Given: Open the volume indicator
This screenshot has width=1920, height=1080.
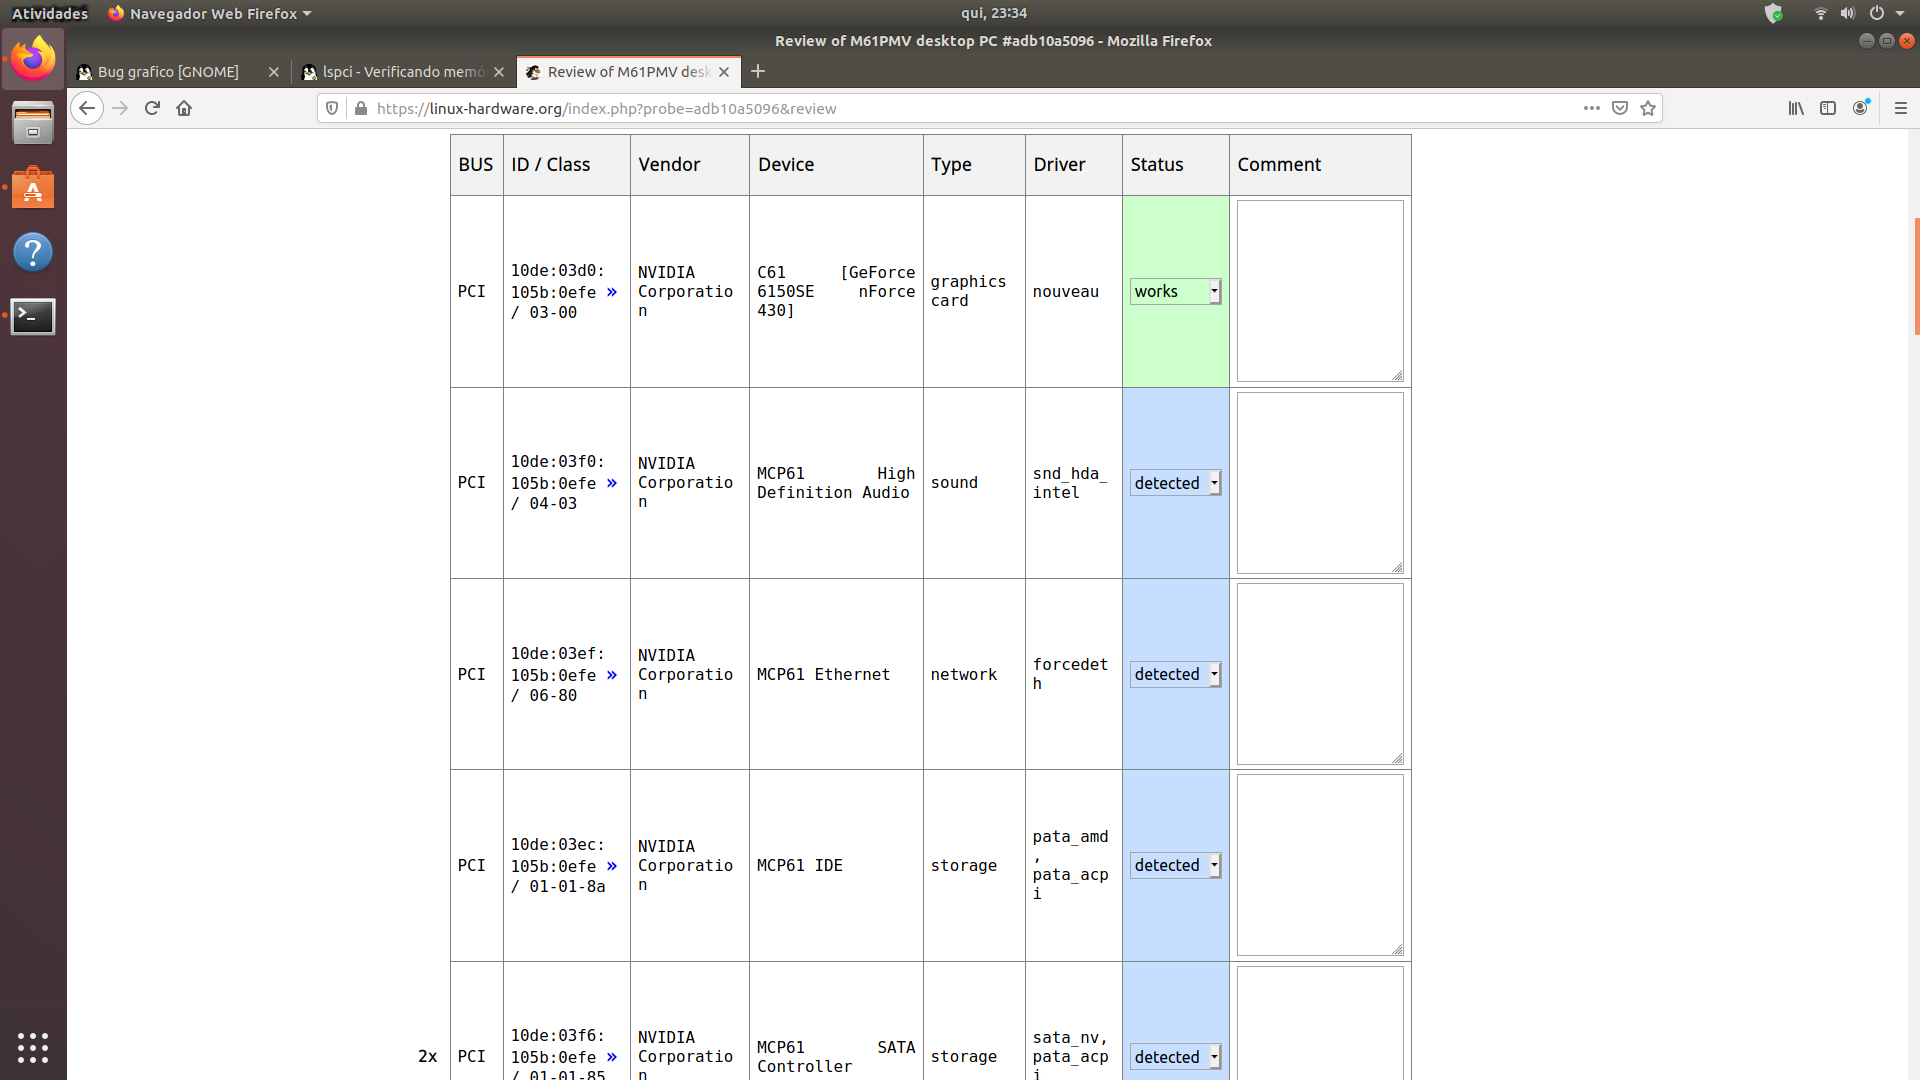Looking at the screenshot, I should [1848, 13].
